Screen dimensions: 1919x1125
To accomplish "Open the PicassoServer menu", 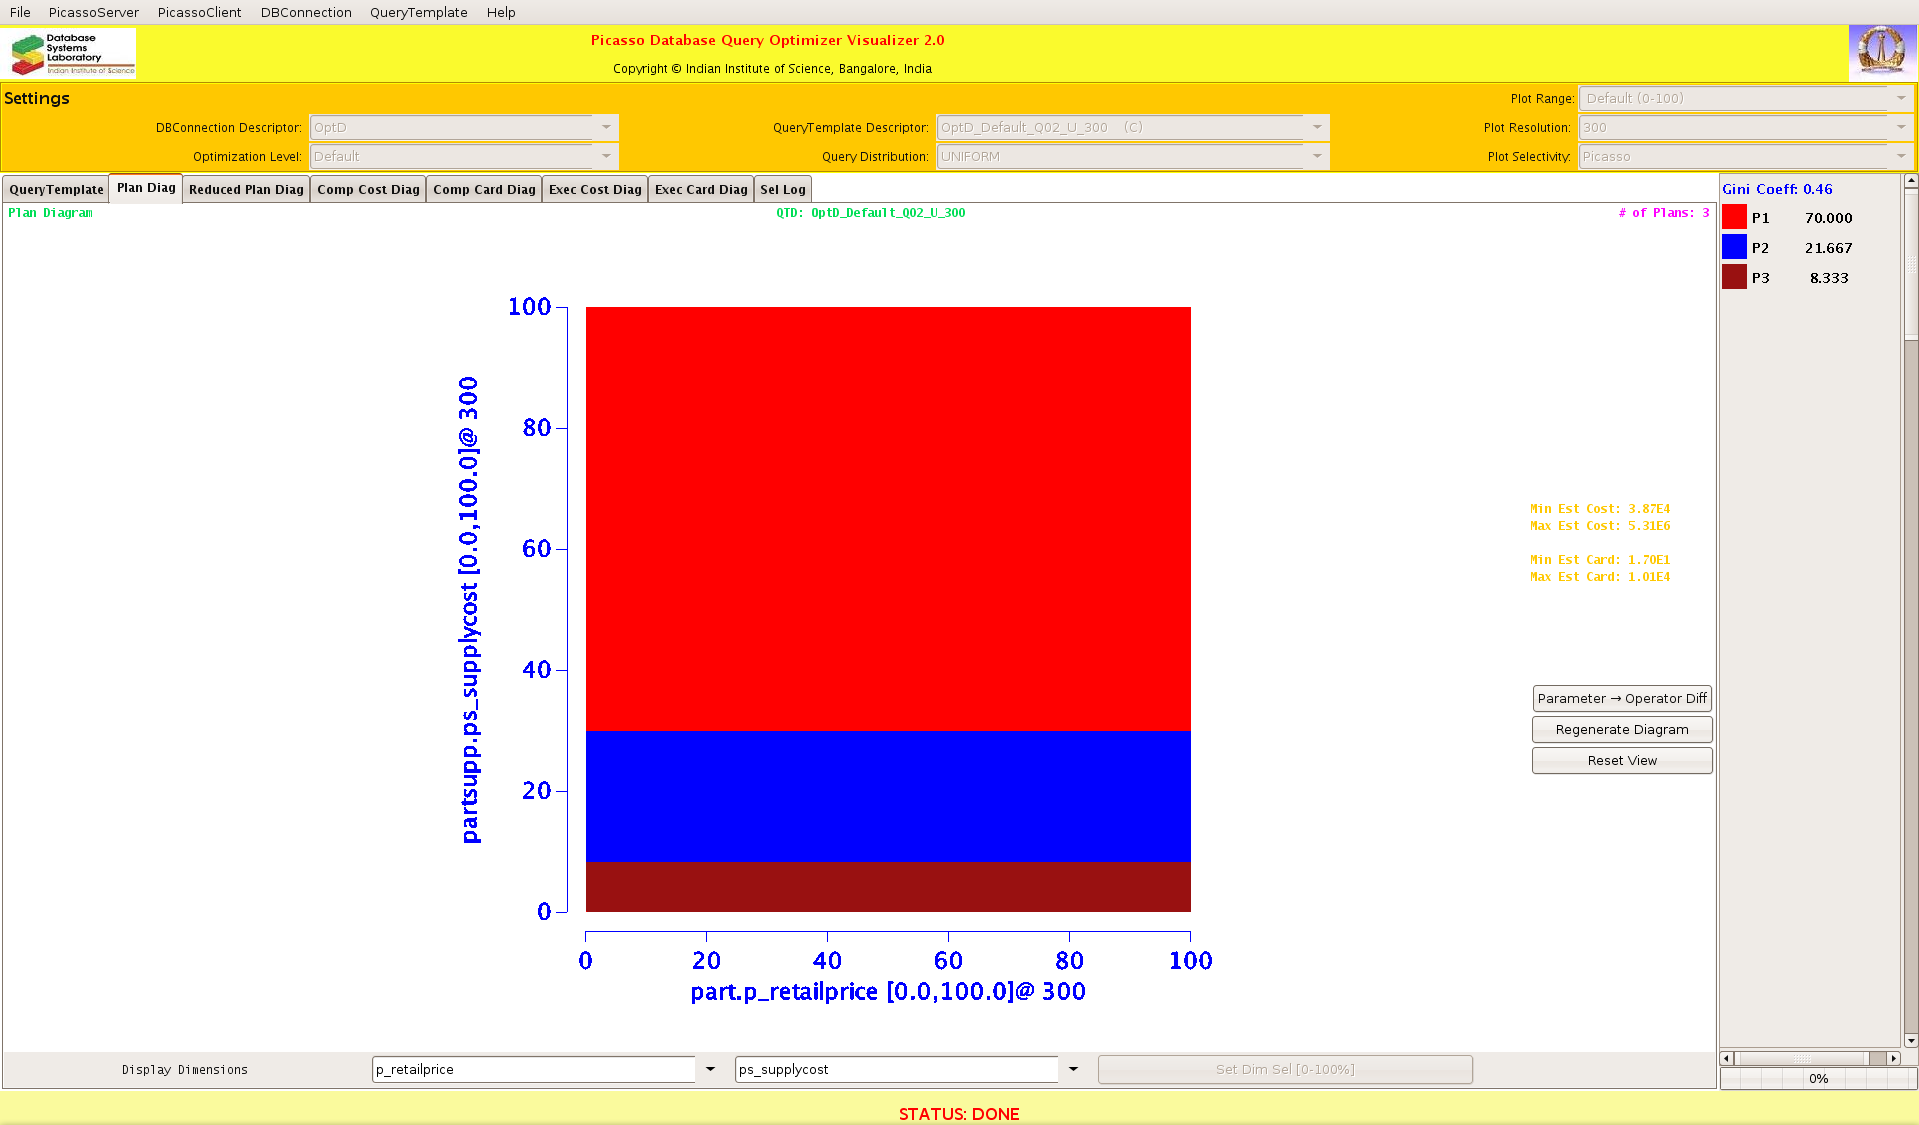I will pos(93,12).
